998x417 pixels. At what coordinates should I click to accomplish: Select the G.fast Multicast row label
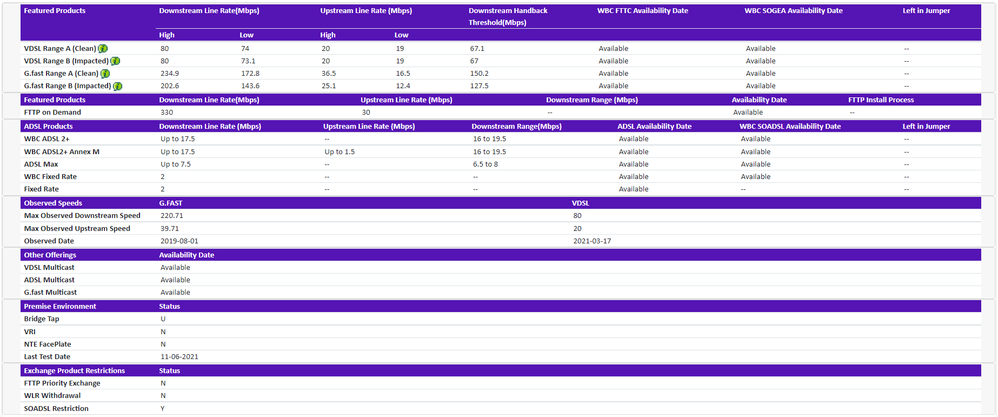(x=51, y=292)
